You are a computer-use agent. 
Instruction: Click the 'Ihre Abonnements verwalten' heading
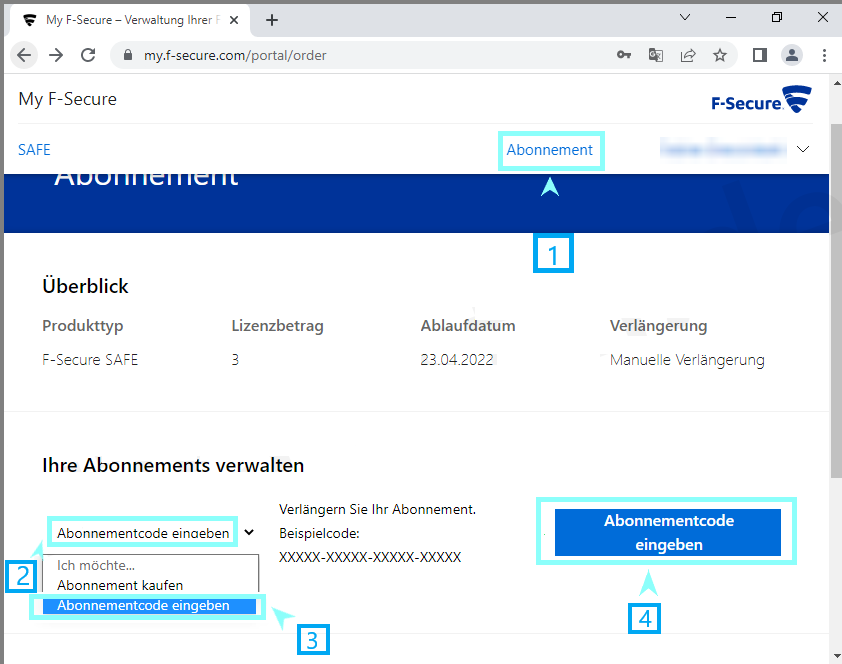[173, 465]
